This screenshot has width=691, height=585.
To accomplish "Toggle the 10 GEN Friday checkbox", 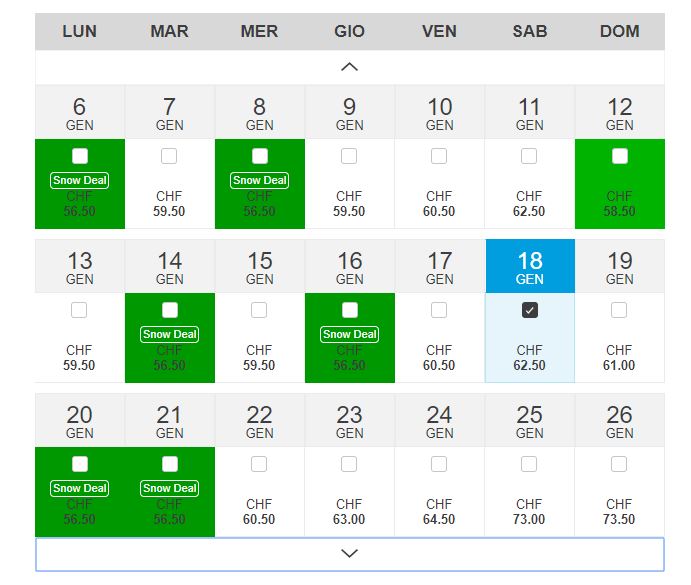I will [x=439, y=156].
